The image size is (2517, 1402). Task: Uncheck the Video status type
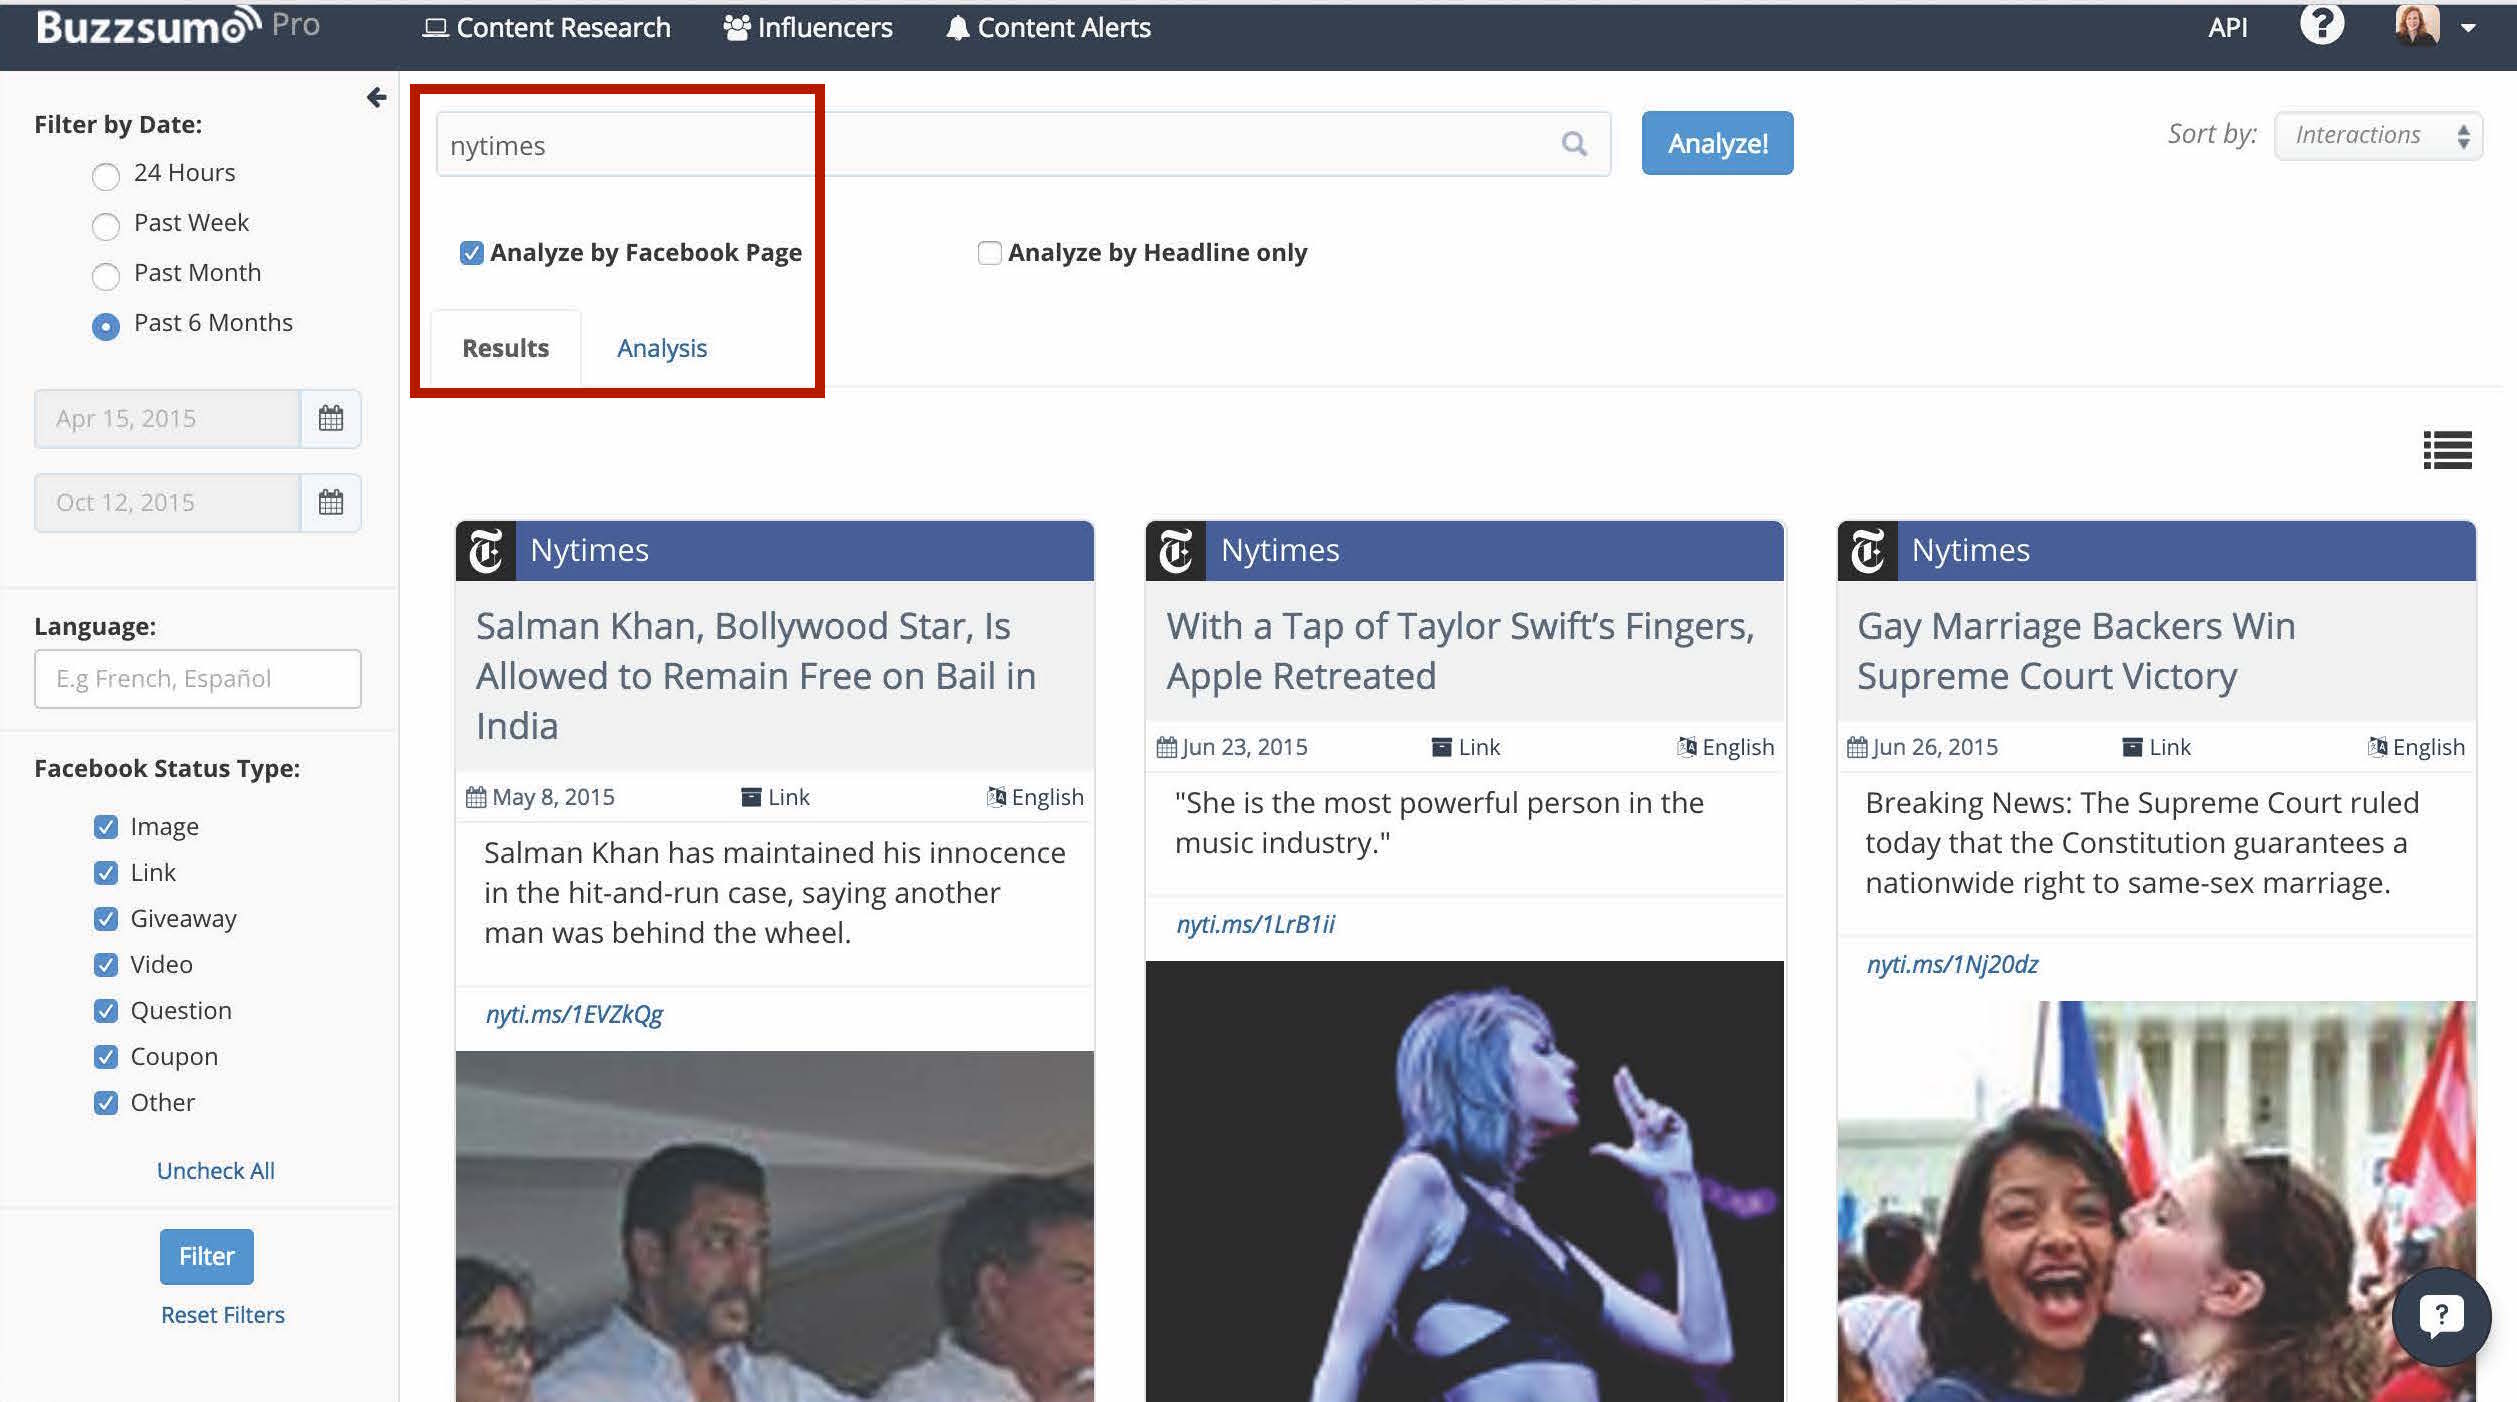[x=105, y=965]
